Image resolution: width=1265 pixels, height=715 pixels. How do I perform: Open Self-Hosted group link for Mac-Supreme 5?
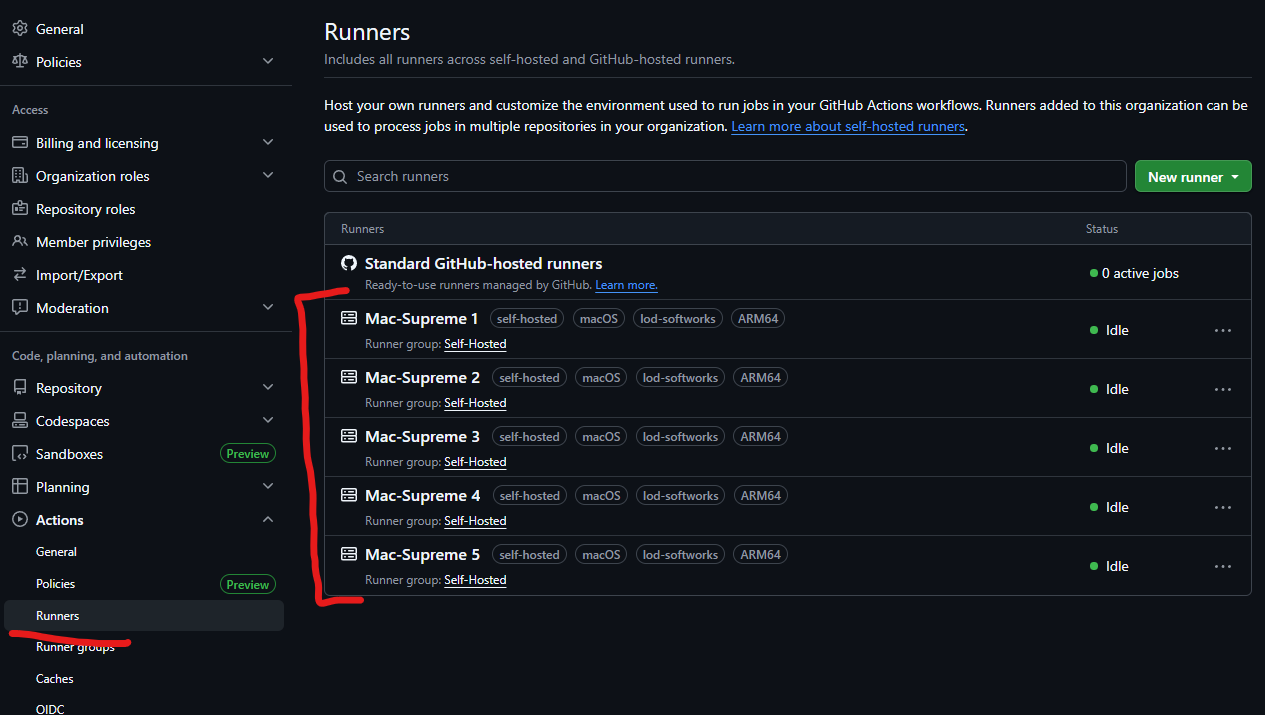click(x=475, y=580)
